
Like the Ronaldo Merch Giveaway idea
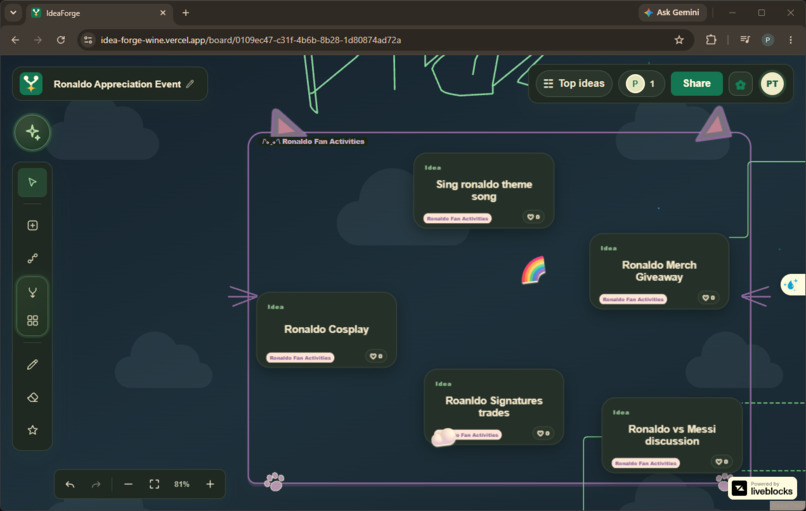[708, 298]
